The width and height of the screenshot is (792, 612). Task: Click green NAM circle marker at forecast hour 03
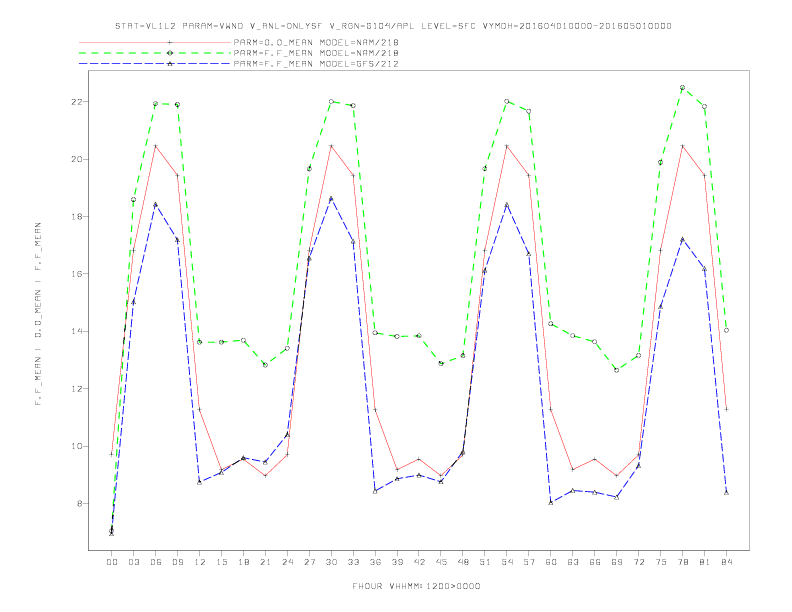(133, 199)
